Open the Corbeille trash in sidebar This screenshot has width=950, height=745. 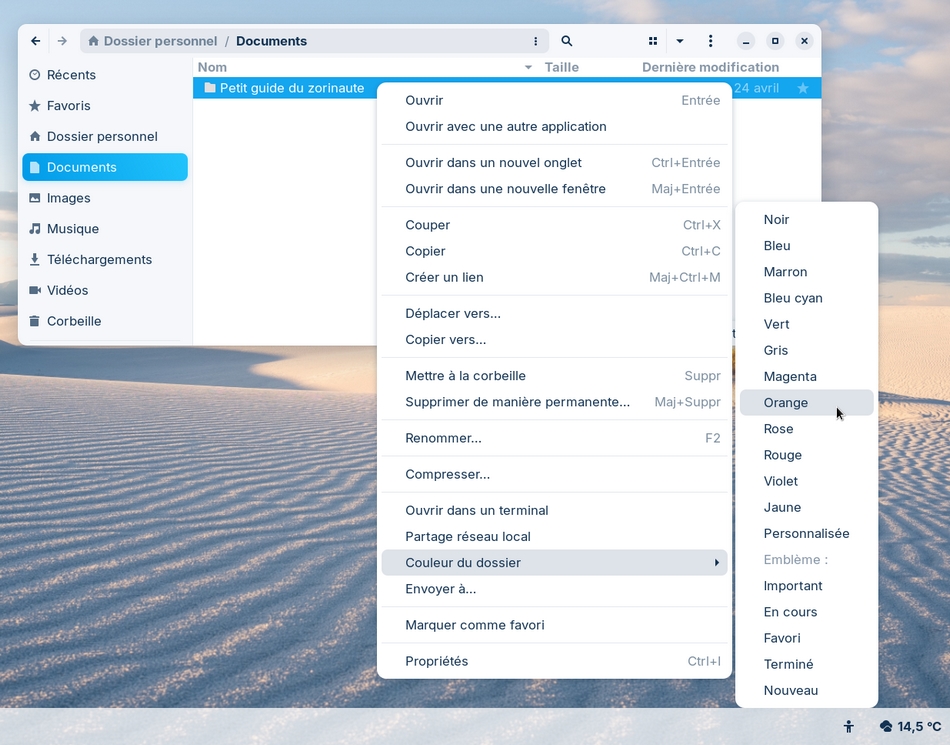(x=74, y=321)
